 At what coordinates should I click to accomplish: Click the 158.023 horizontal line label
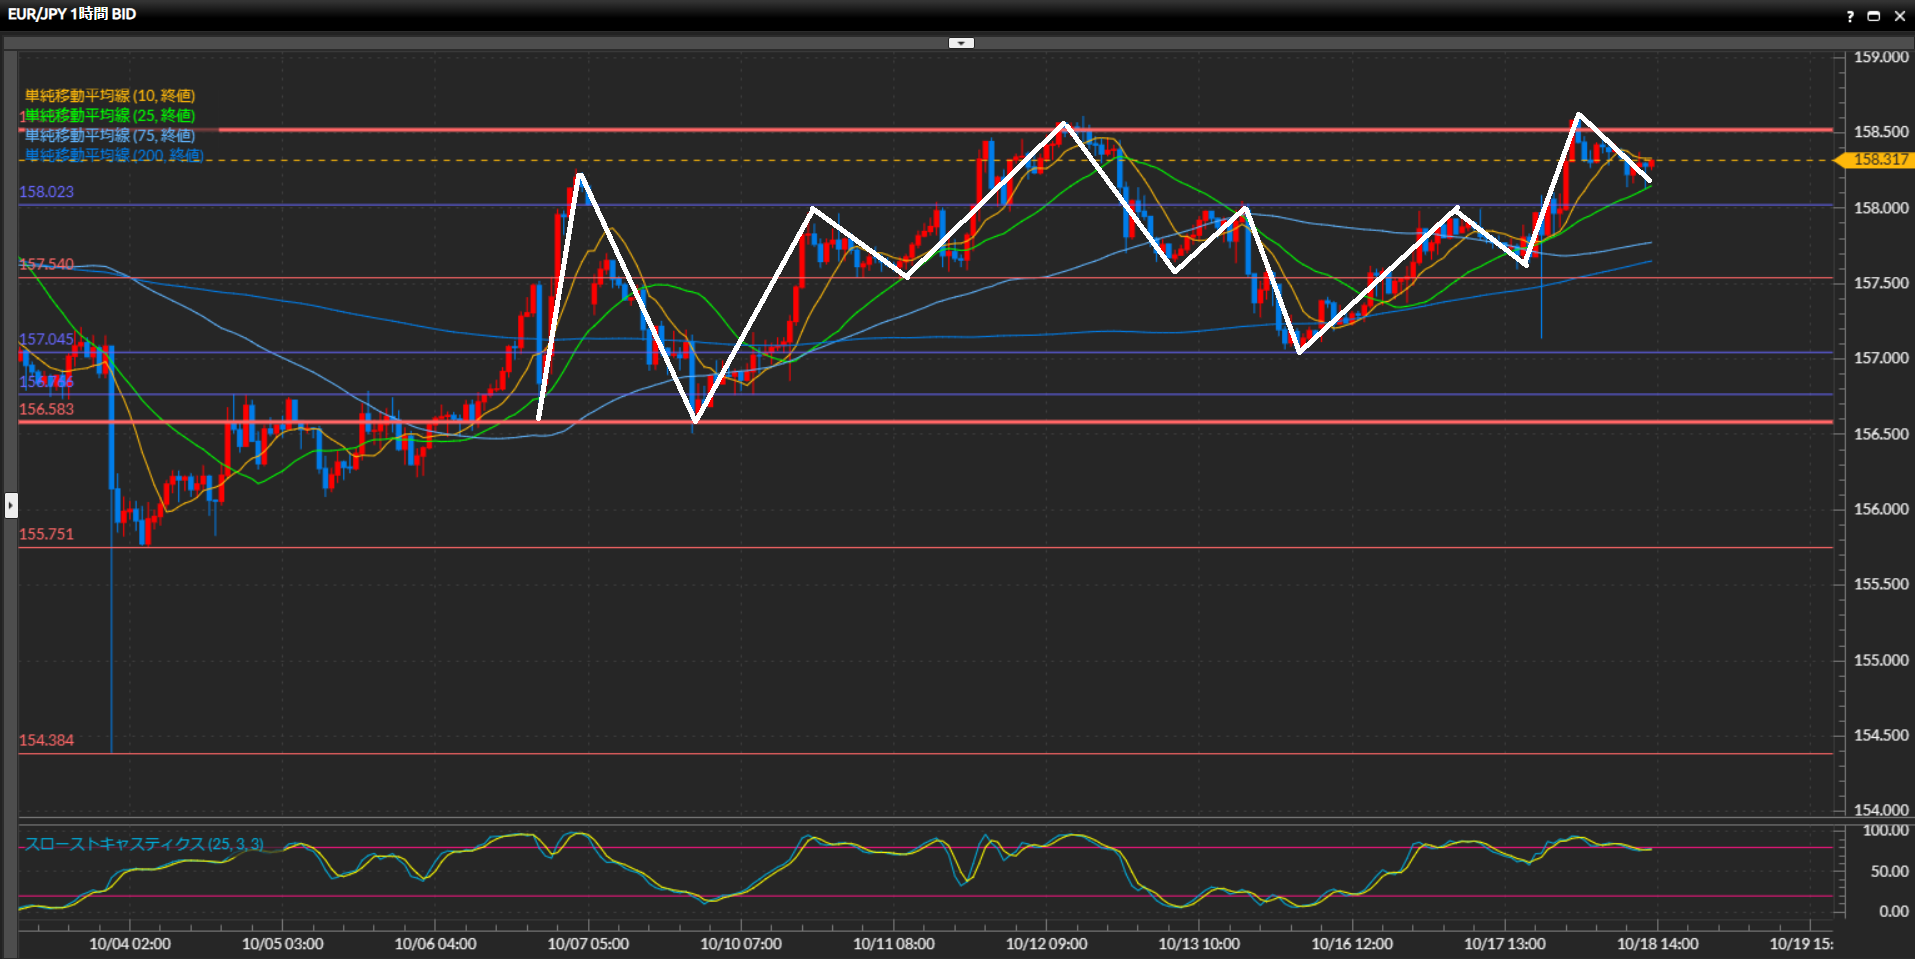[47, 192]
